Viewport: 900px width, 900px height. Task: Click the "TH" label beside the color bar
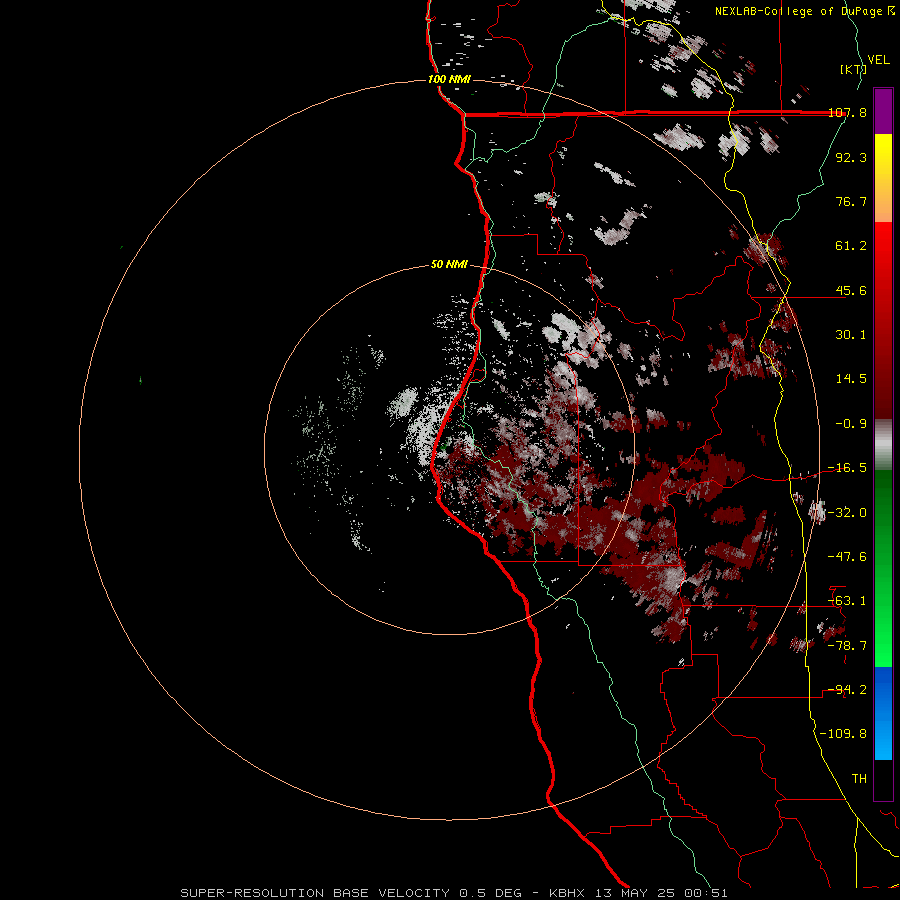[859, 779]
